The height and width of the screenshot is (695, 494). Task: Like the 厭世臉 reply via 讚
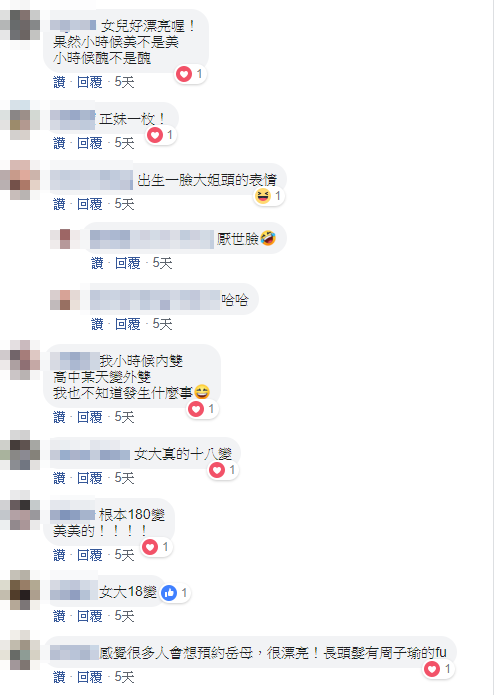(x=97, y=263)
